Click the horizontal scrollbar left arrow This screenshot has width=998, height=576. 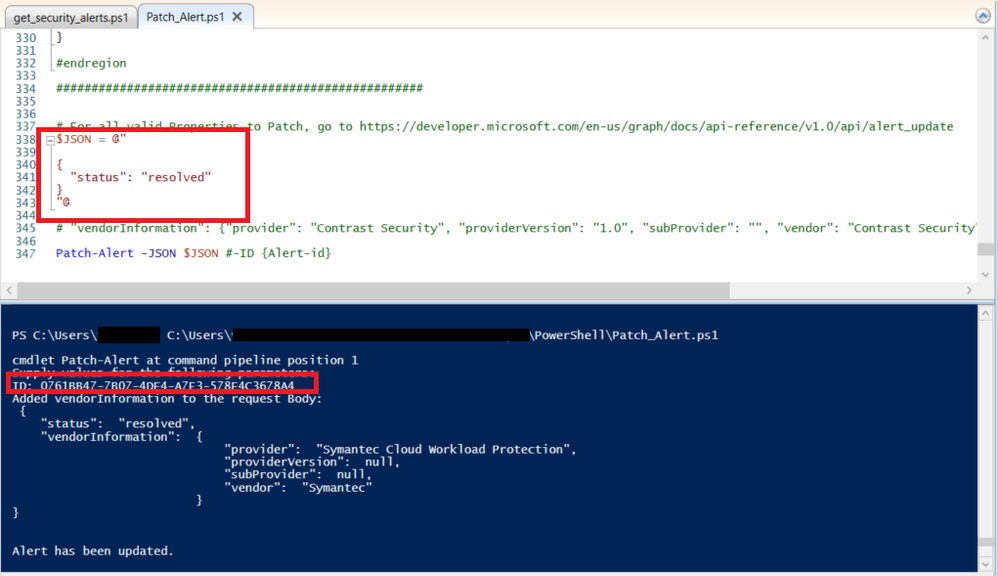click(x=9, y=290)
